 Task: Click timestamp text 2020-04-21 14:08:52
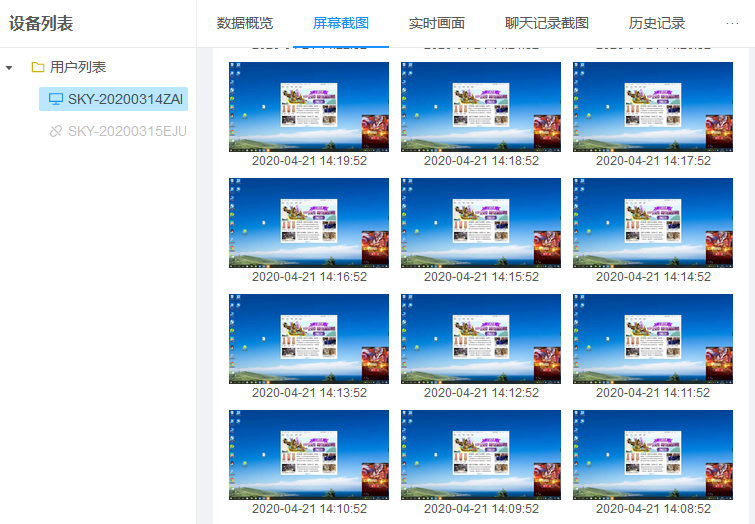pyautogui.click(x=653, y=509)
